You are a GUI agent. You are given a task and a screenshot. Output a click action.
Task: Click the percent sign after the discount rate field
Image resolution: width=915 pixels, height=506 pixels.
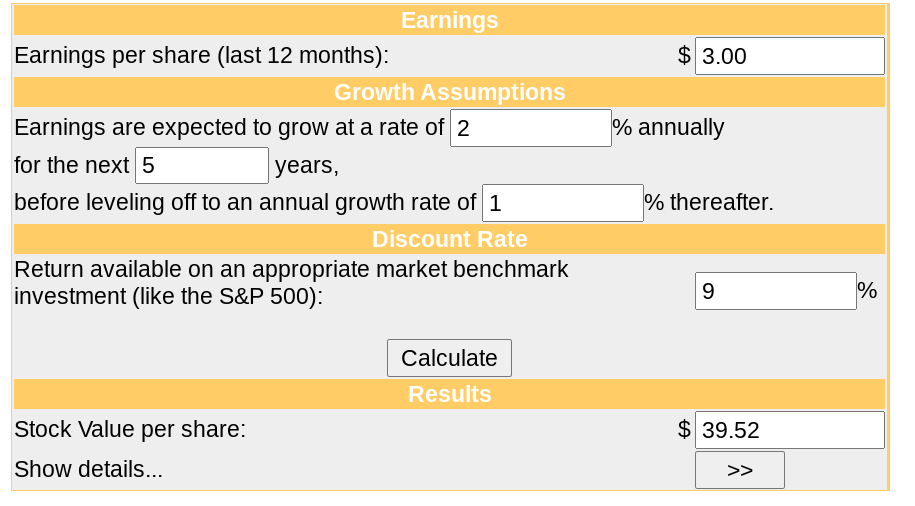point(867,290)
